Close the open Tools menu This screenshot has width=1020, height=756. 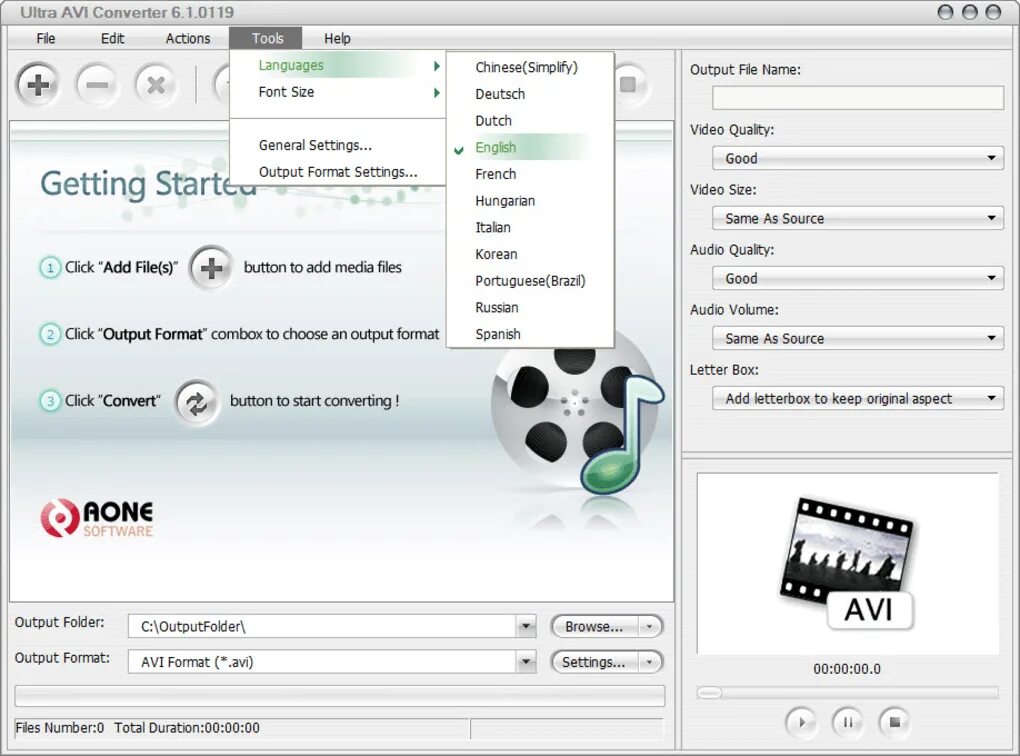pyautogui.click(x=266, y=38)
